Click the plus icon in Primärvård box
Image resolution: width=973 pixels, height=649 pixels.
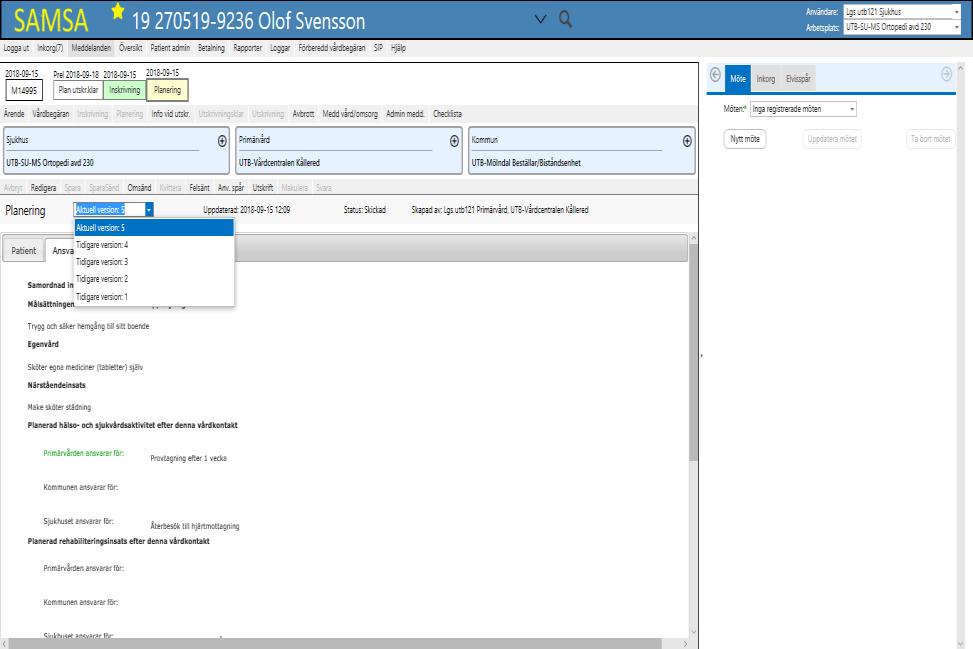454,141
